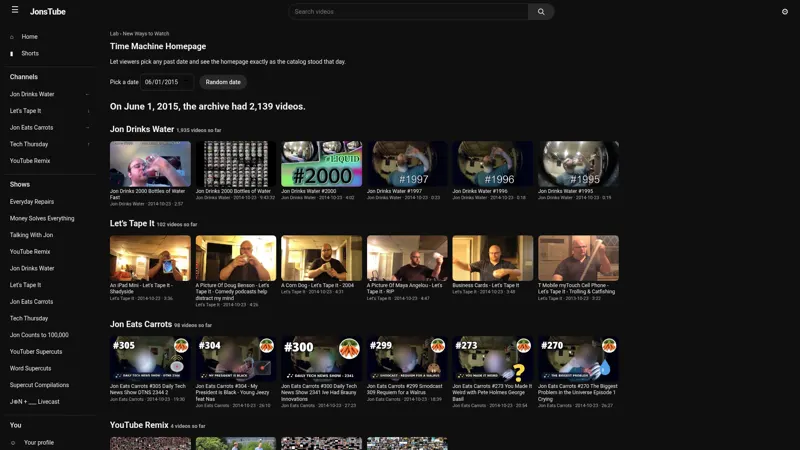Click the circular icon at header's right end

pyautogui.click(x=785, y=12)
